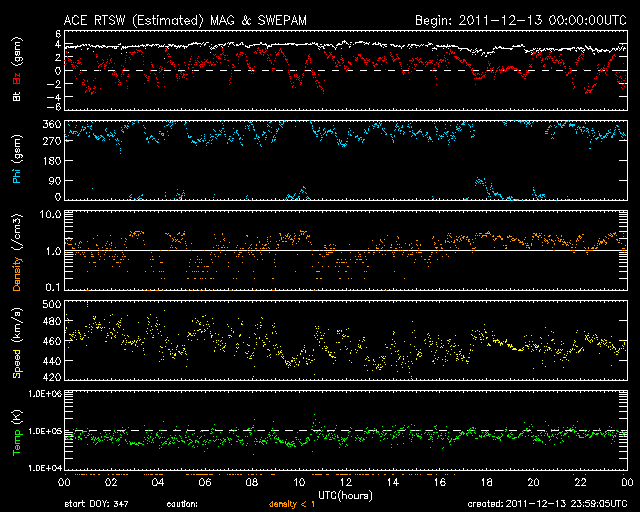
Task: Click the yellow Speed (km/s) axis label
Action: tap(17, 341)
